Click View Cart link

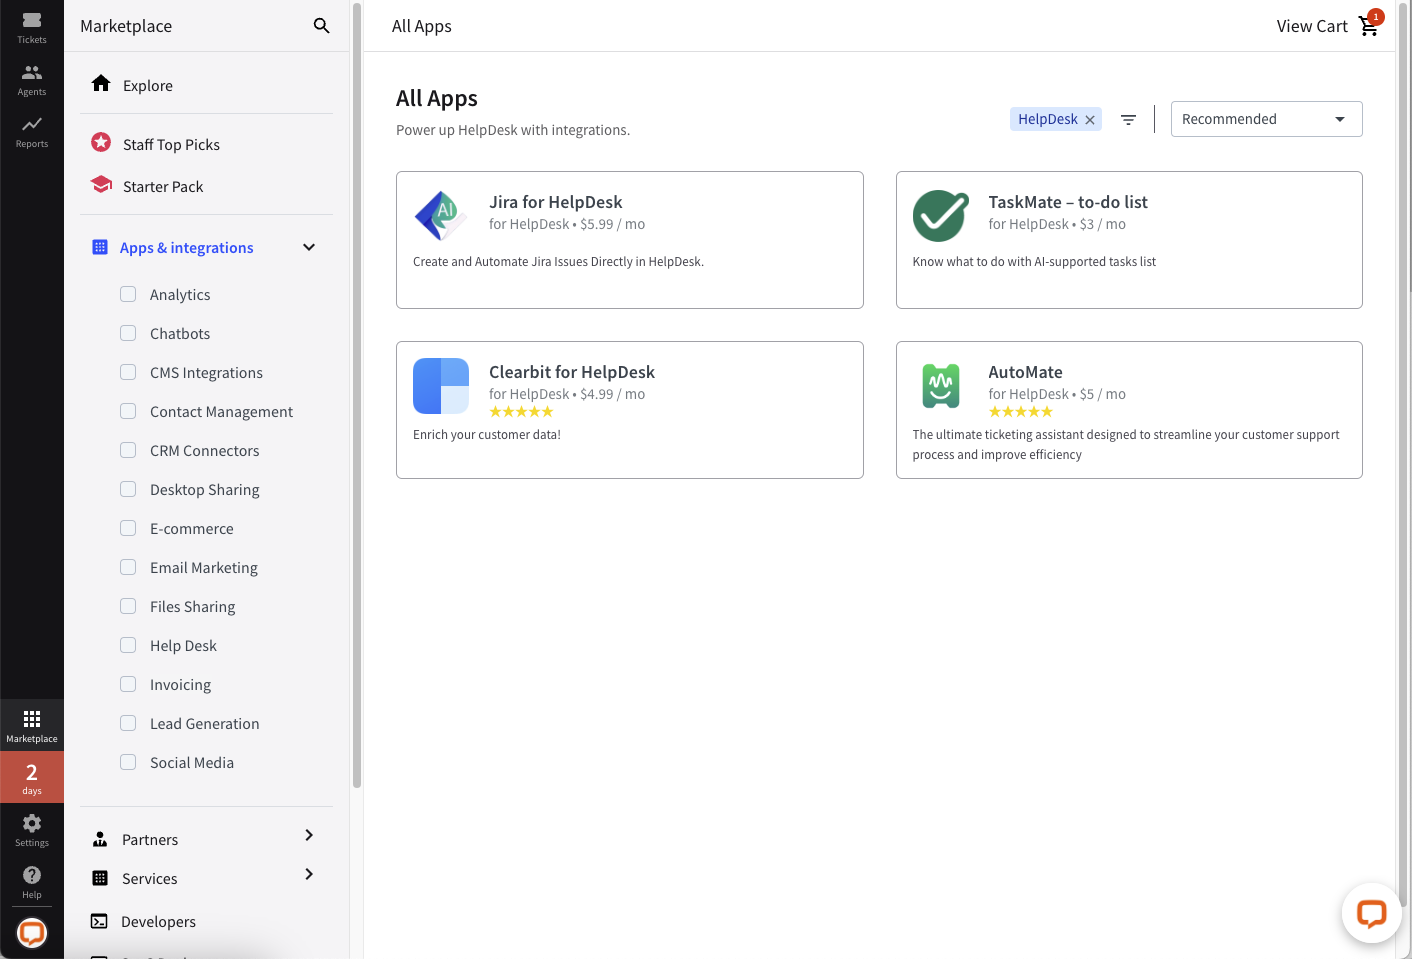tap(1312, 26)
